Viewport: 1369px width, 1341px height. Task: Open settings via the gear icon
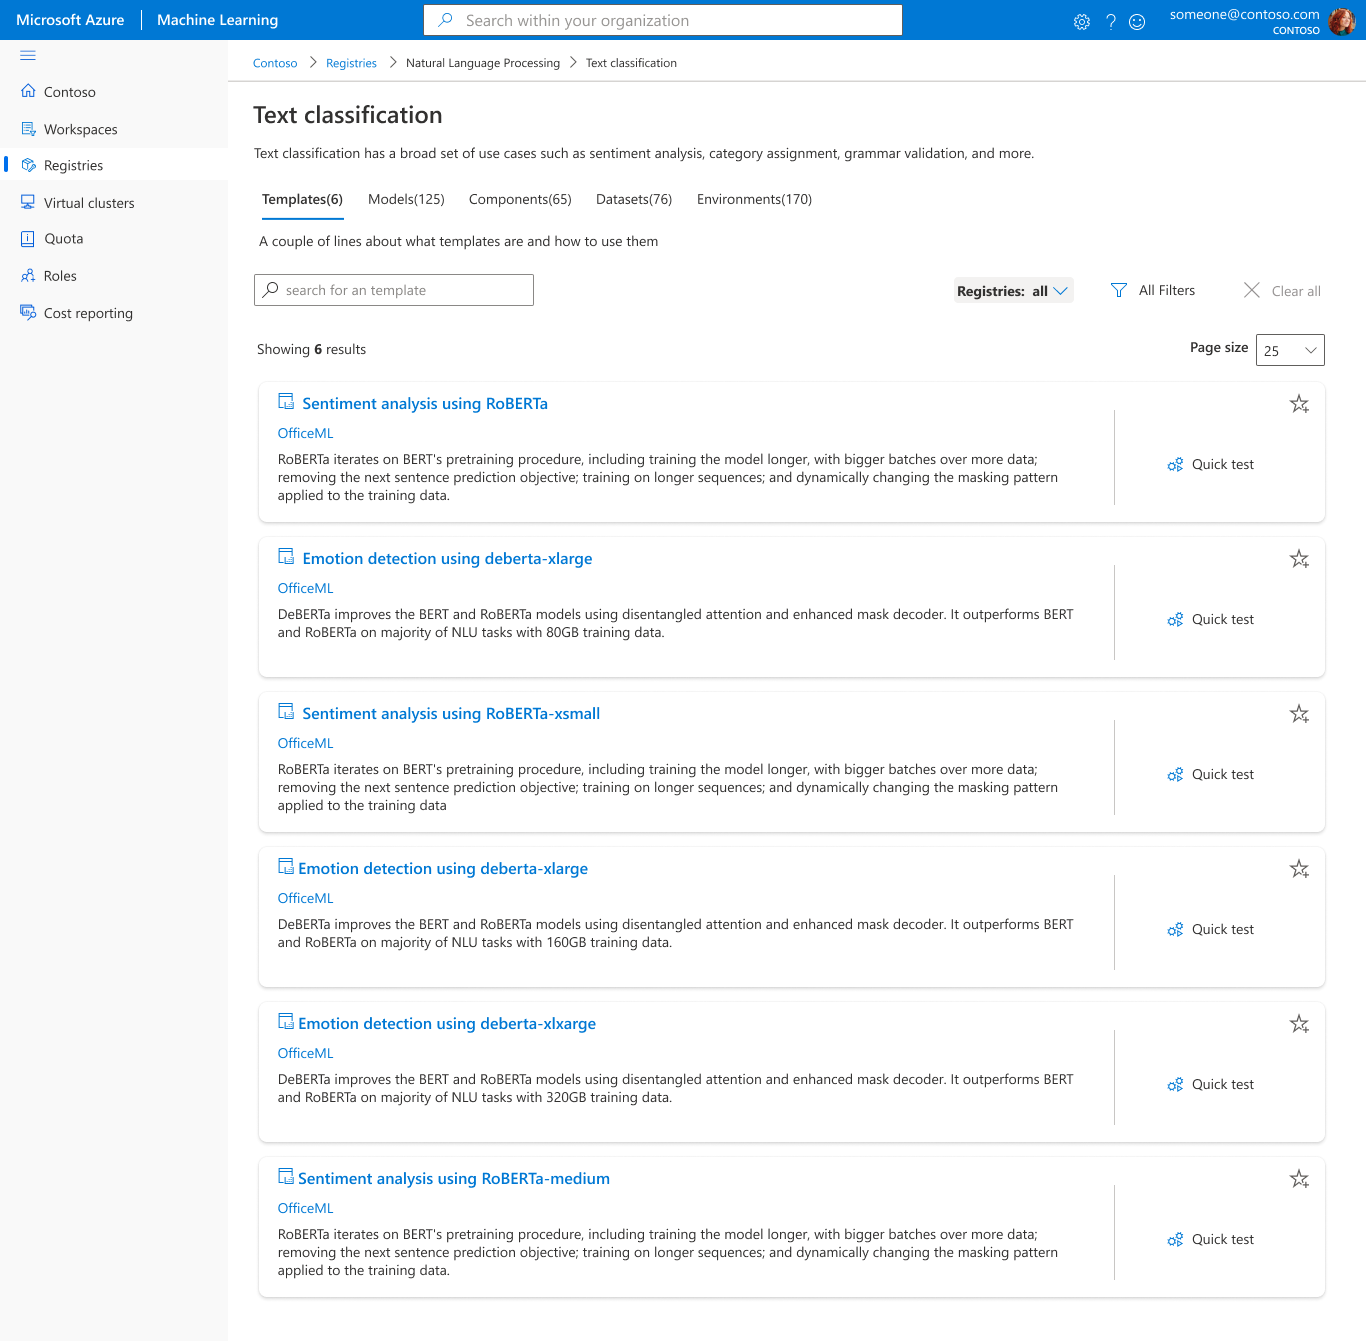point(1082,22)
